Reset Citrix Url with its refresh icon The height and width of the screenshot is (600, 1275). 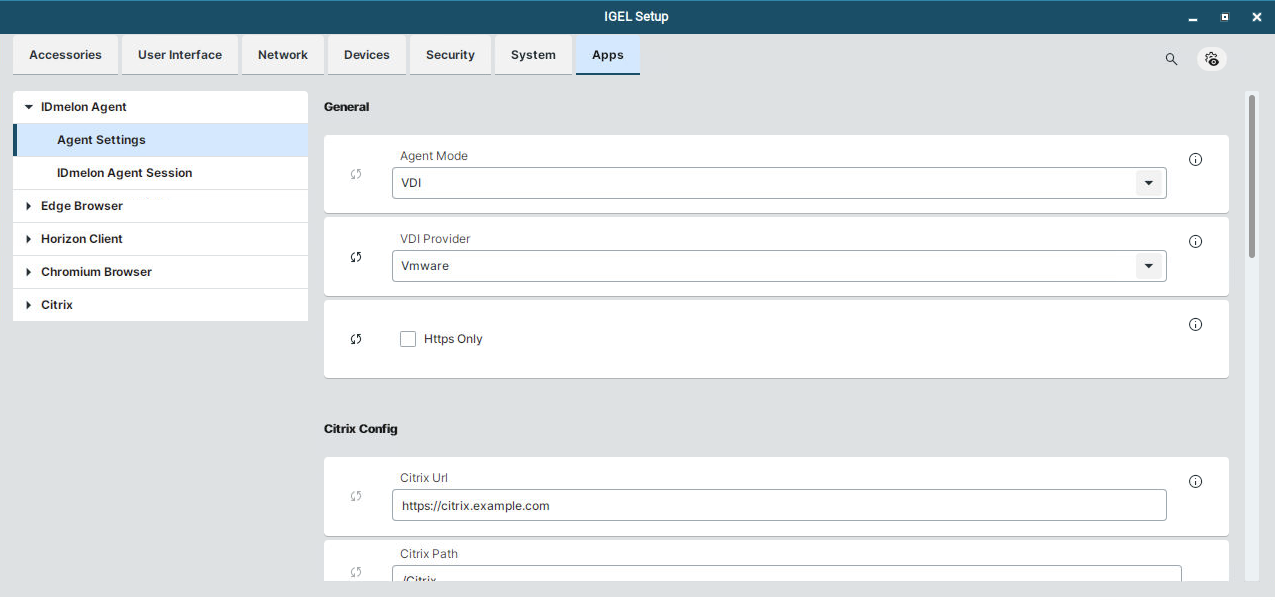coord(356,496)
